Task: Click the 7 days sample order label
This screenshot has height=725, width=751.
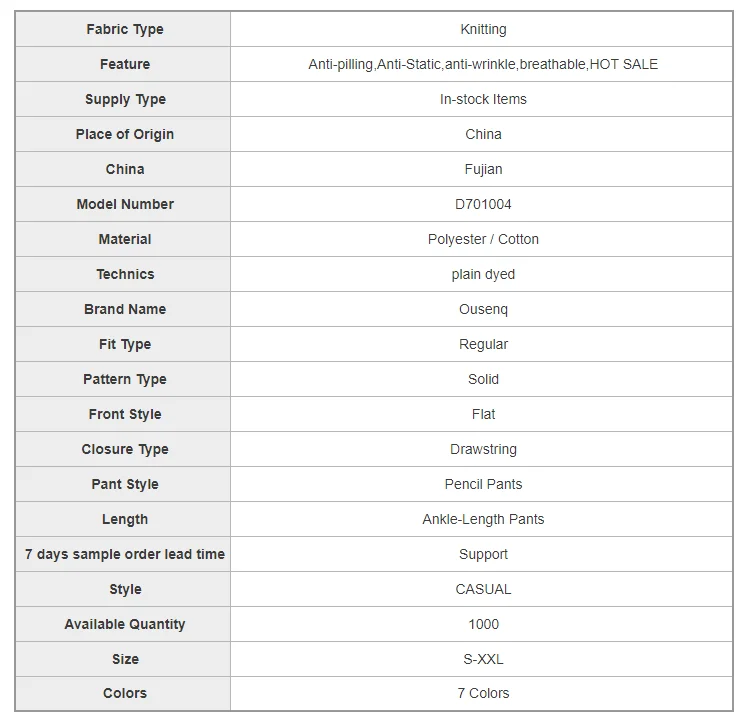Action: (x=124, y=554)
